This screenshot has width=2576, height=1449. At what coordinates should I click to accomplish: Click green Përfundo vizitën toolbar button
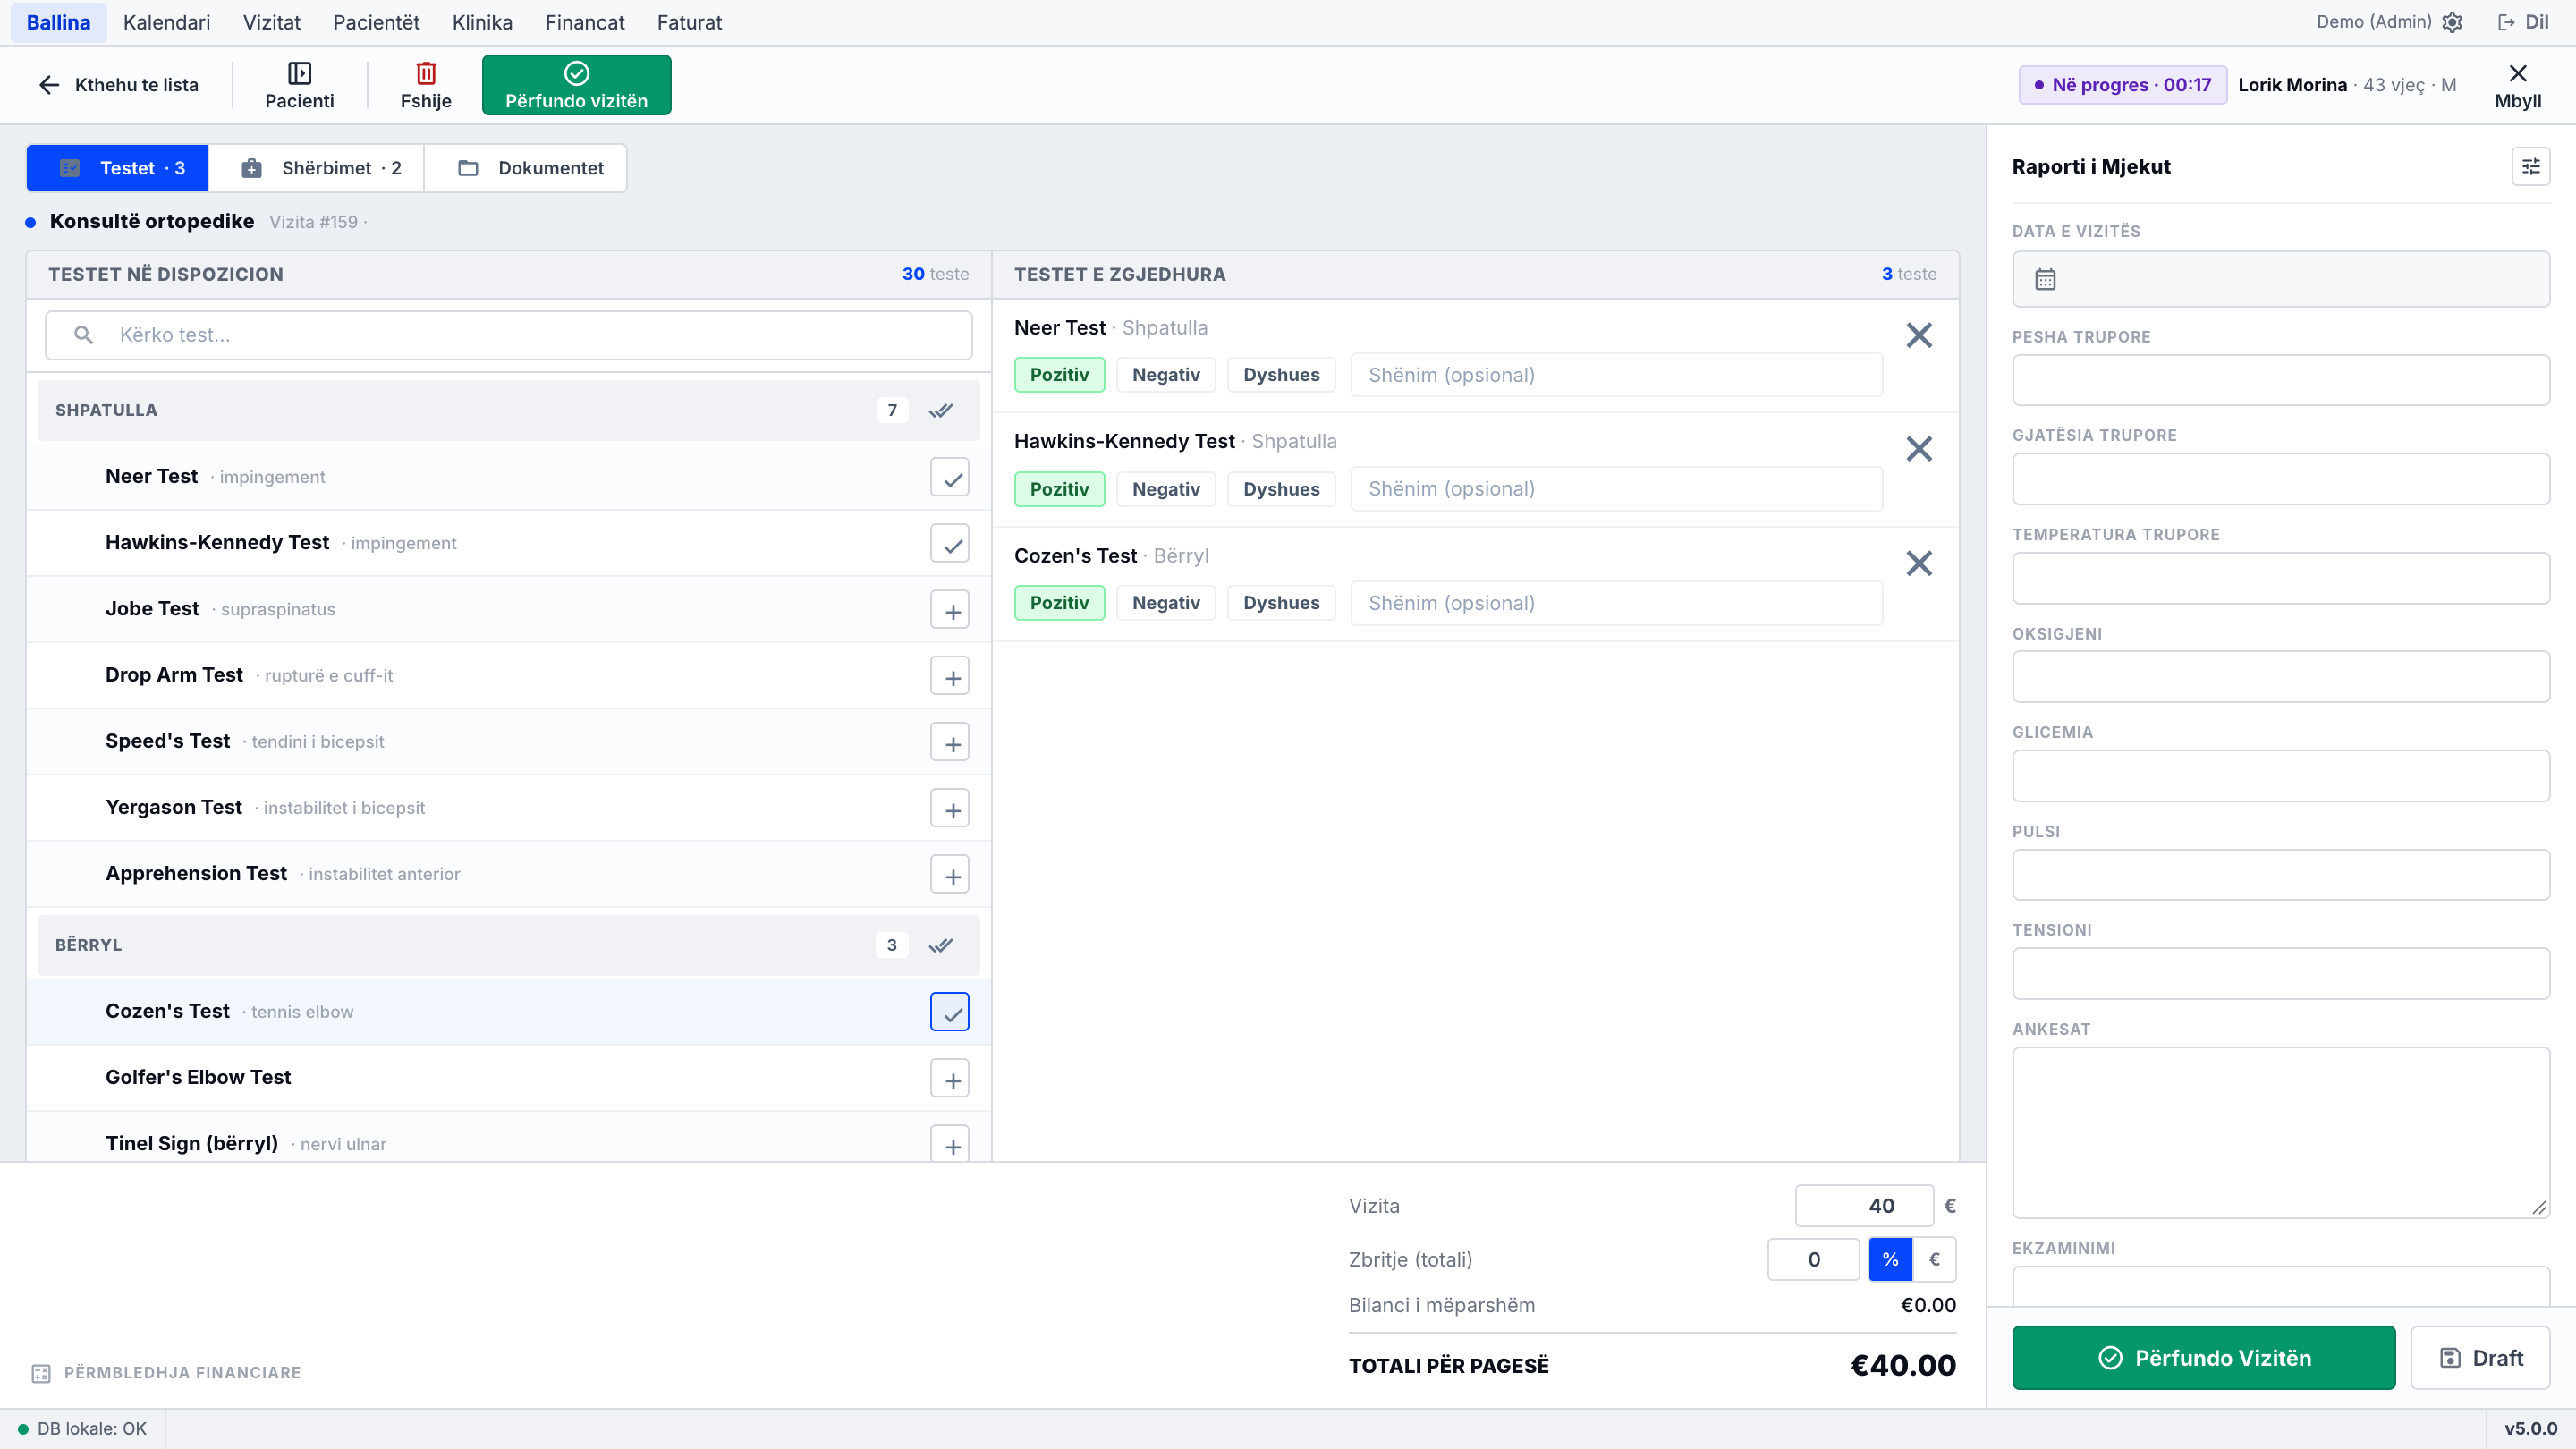[577, 85]
